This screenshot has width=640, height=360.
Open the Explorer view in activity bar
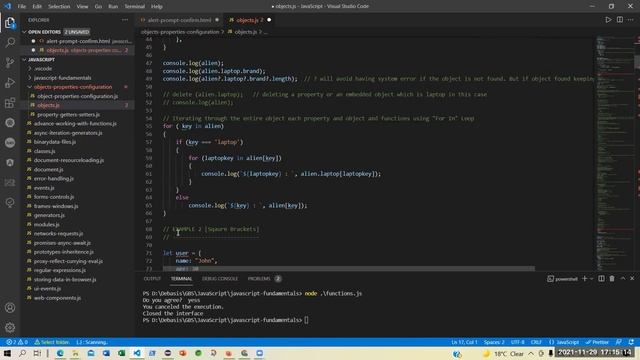[10, 22]
